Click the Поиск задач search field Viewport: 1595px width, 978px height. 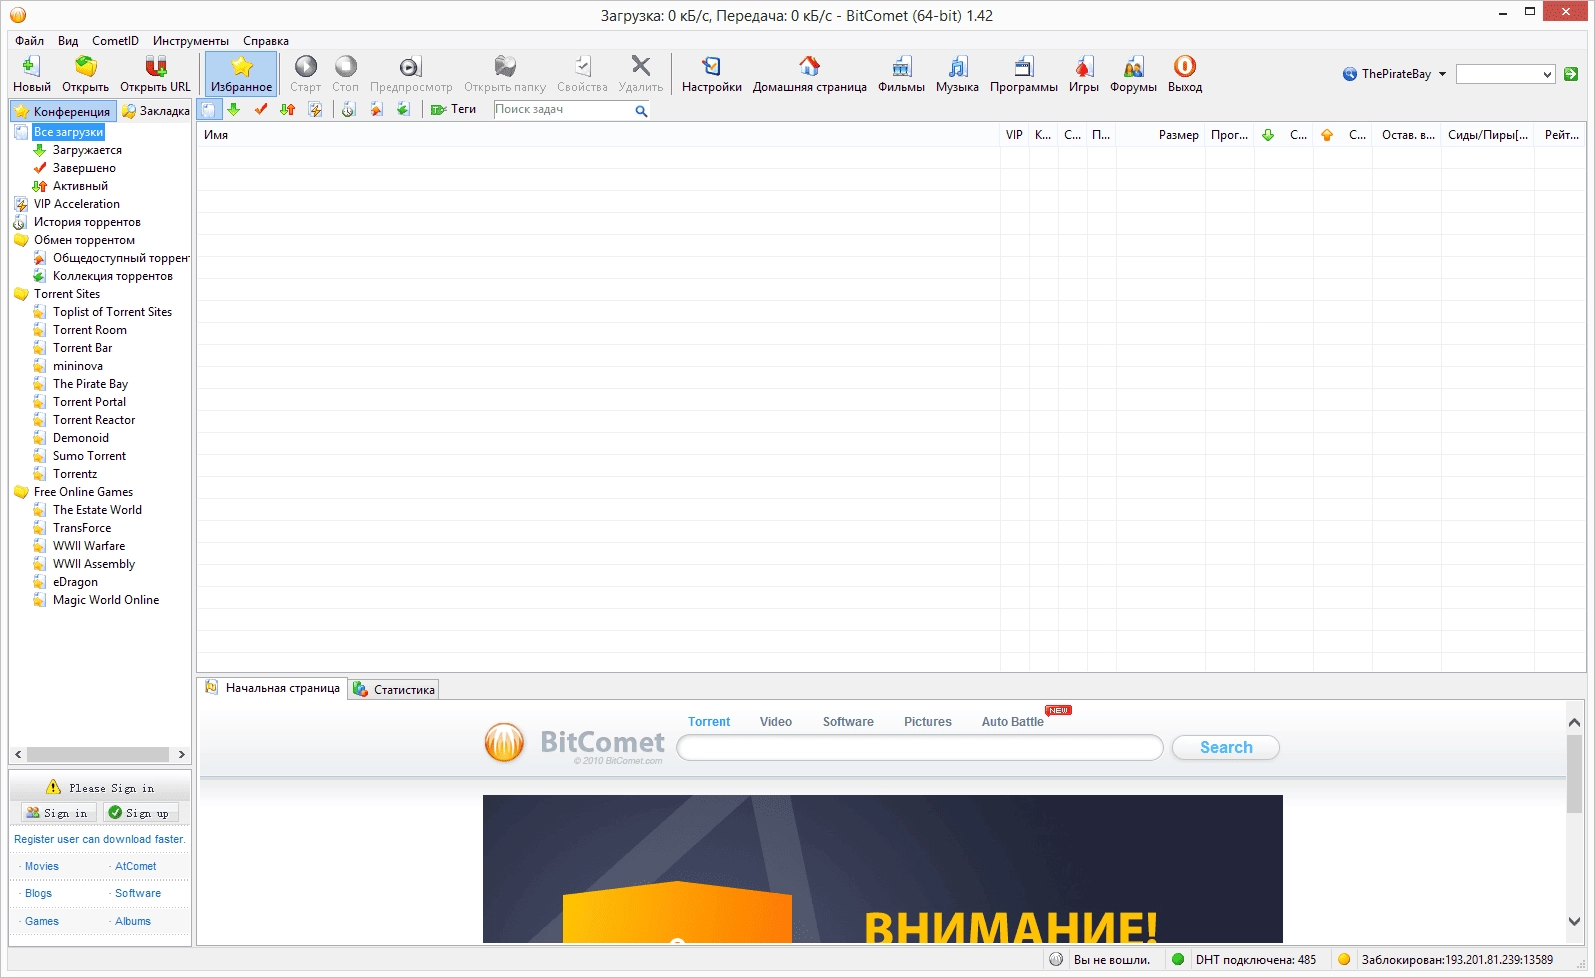tap(563, 110)
